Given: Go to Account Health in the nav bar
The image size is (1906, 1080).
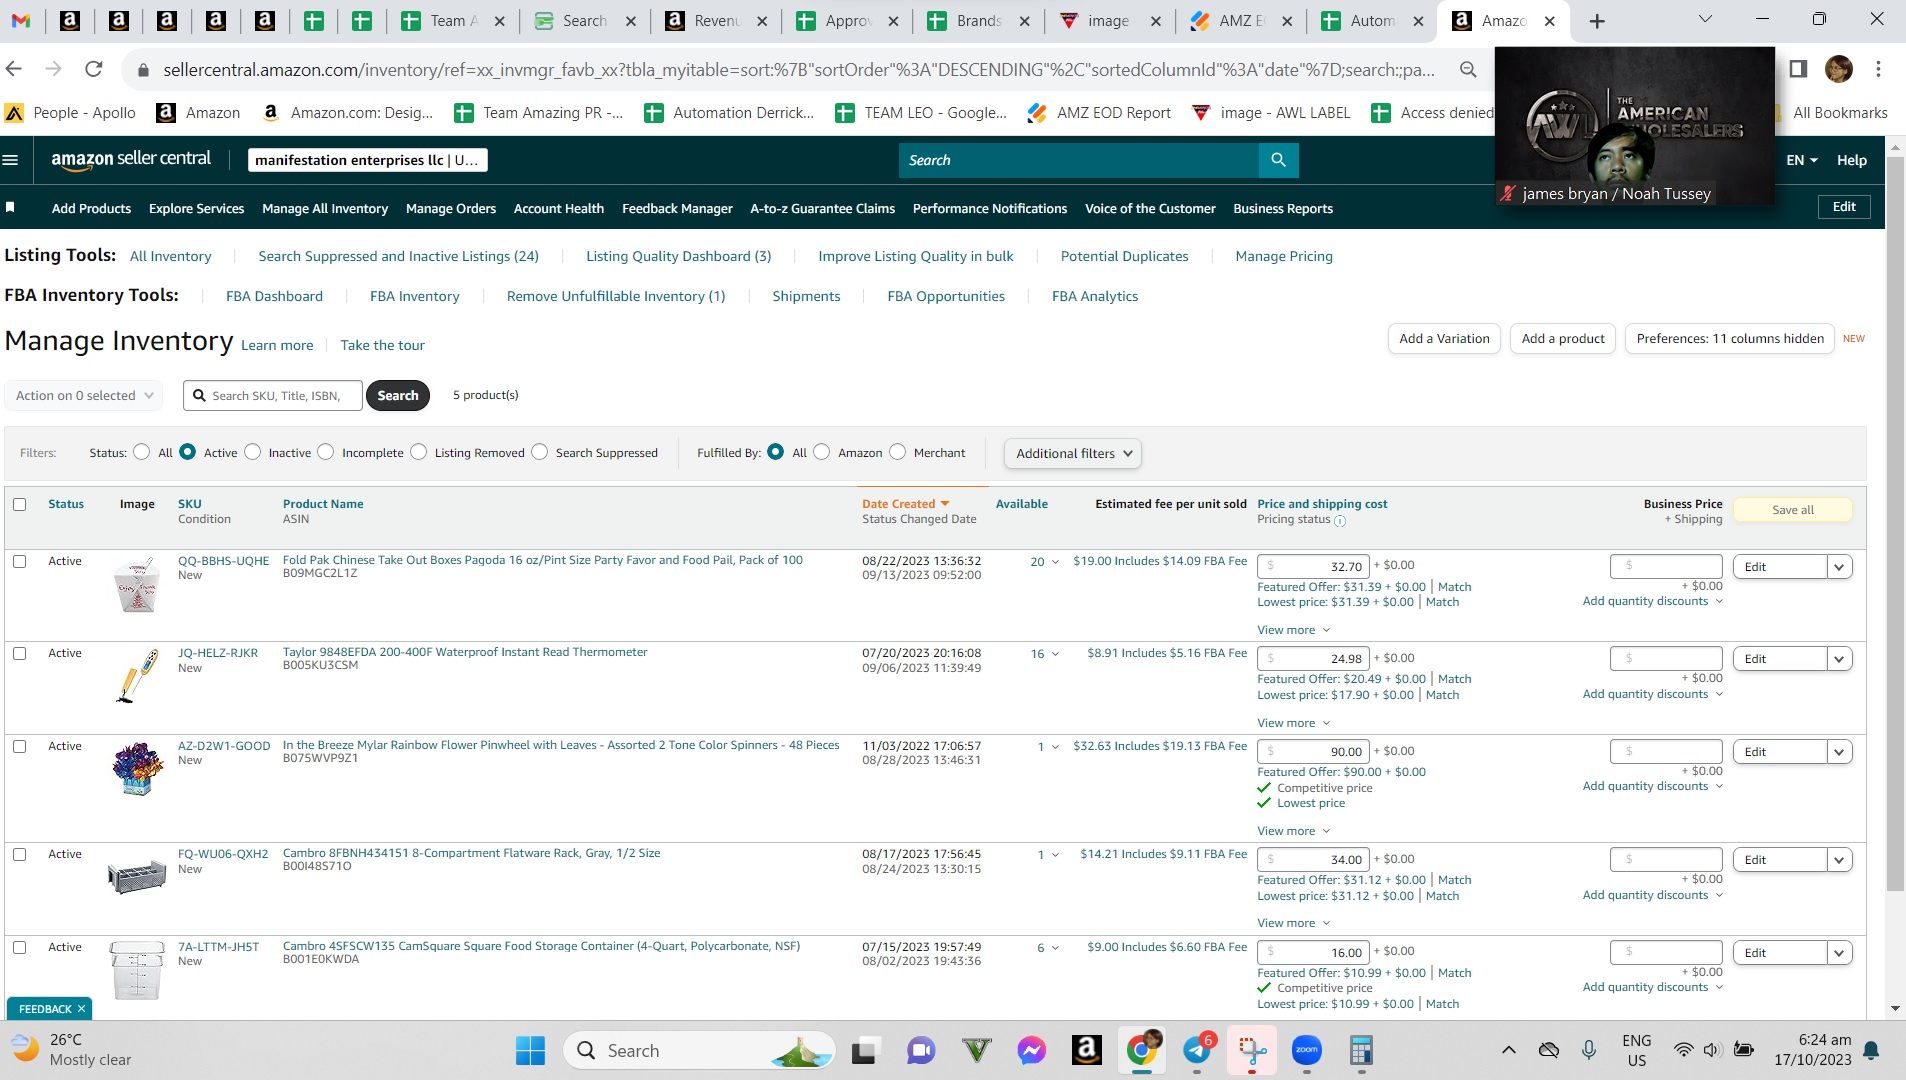Looking at the screenshot, I should click(559, 208).
